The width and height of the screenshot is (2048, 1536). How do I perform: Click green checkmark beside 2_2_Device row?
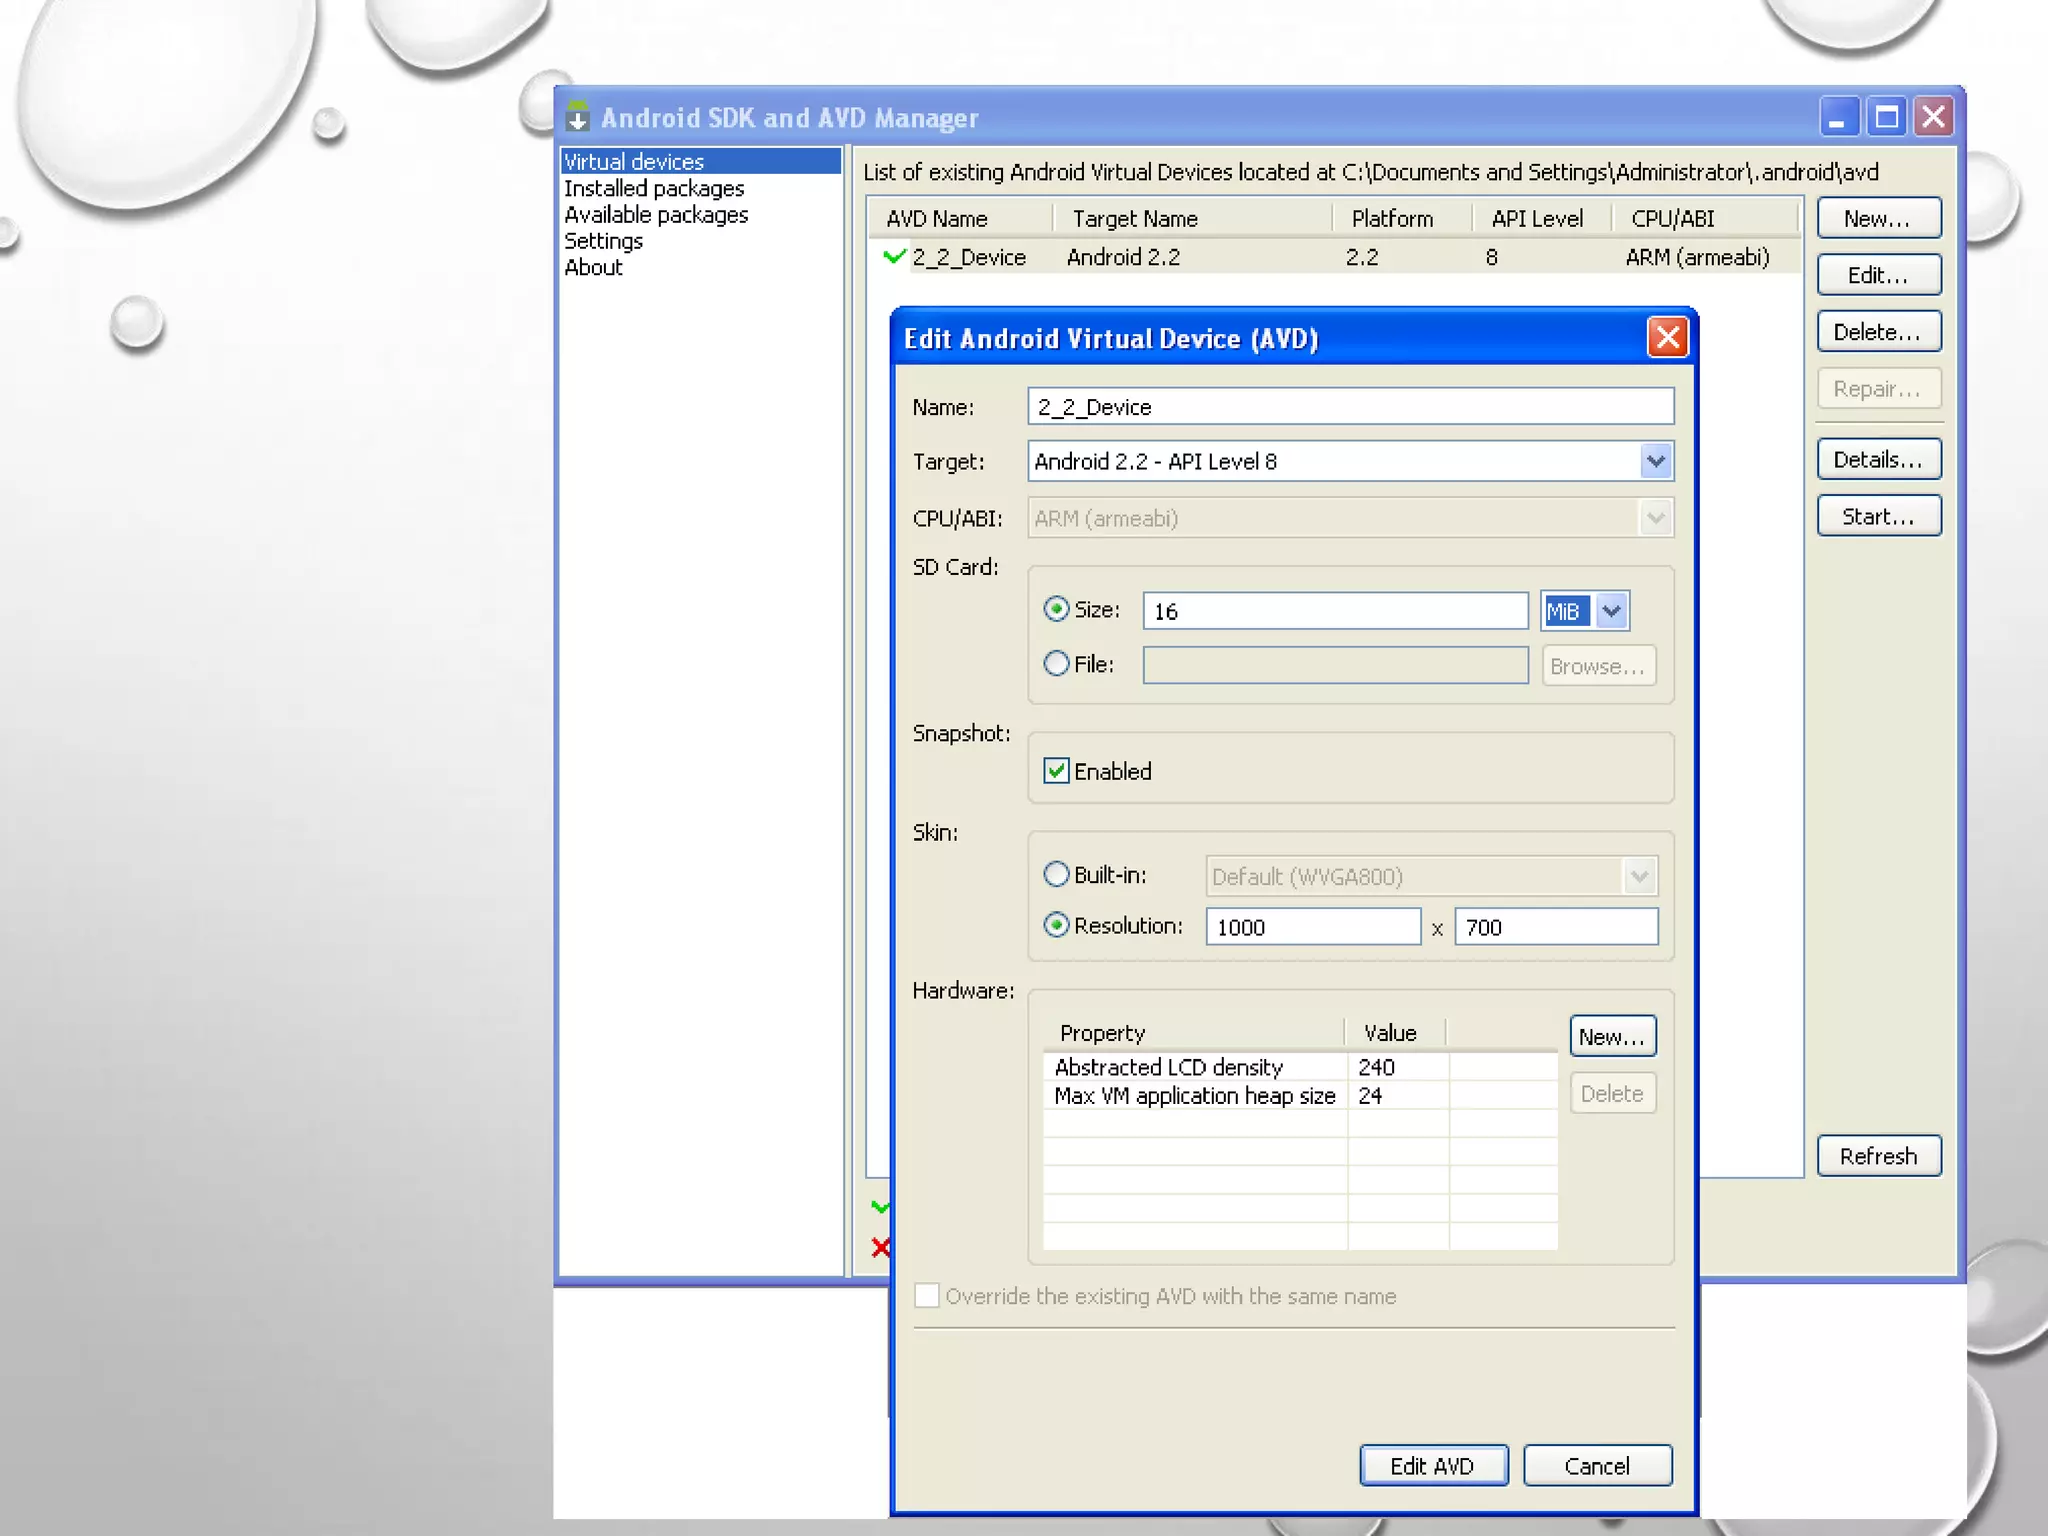pos(894,257)
